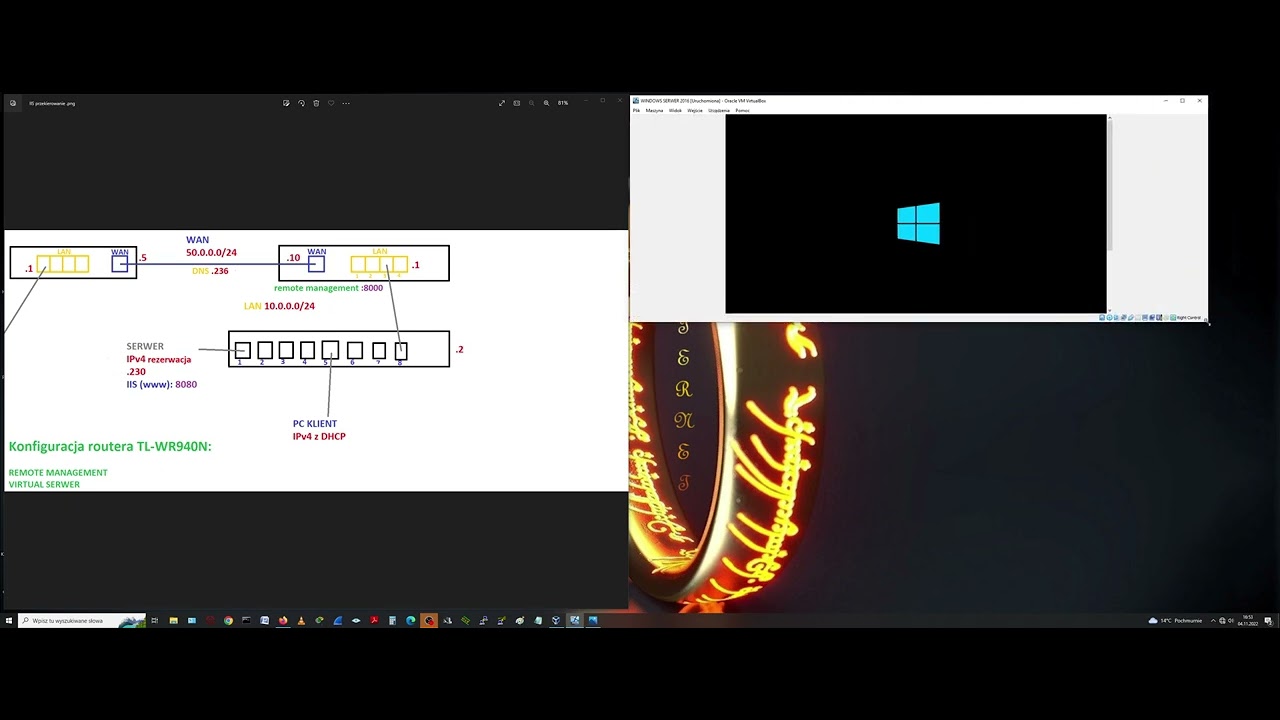Open Microsoft Edge from the taskbar

pos(410,620)
